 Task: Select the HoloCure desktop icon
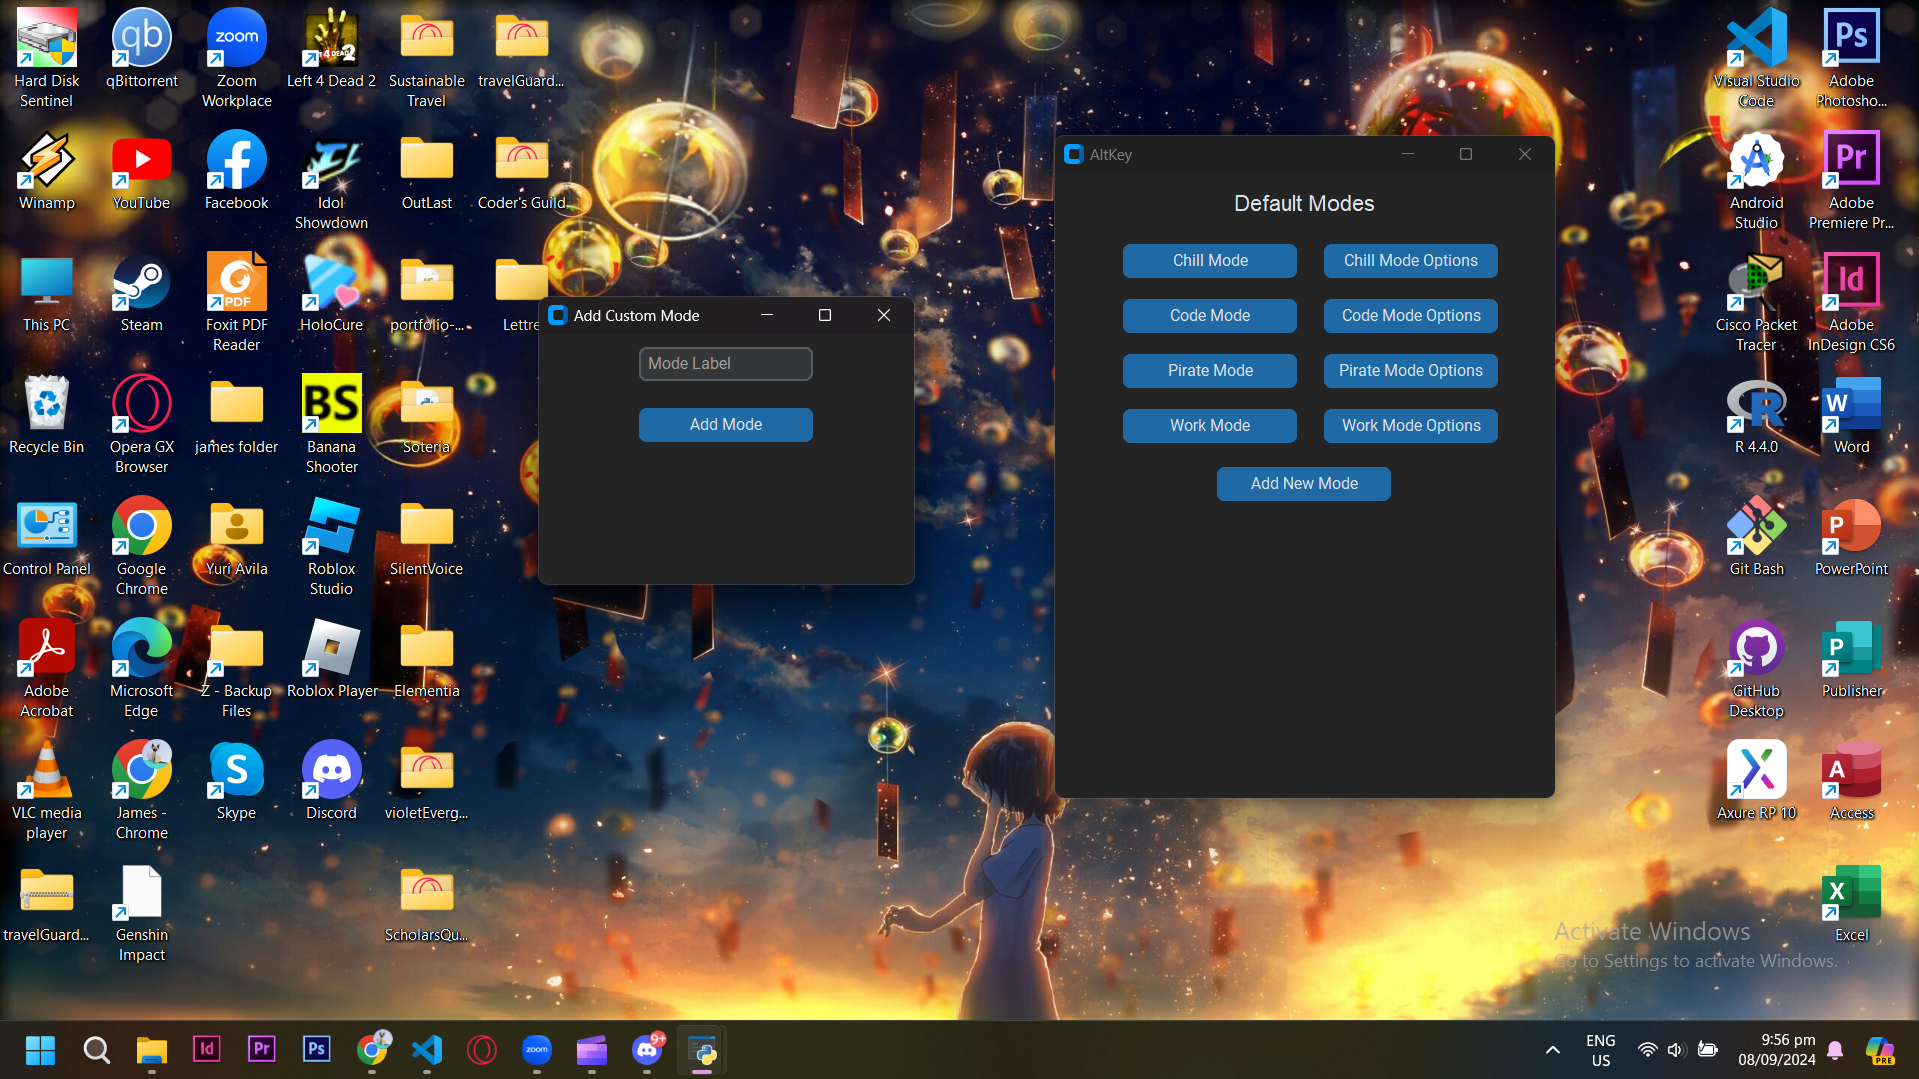331,292
